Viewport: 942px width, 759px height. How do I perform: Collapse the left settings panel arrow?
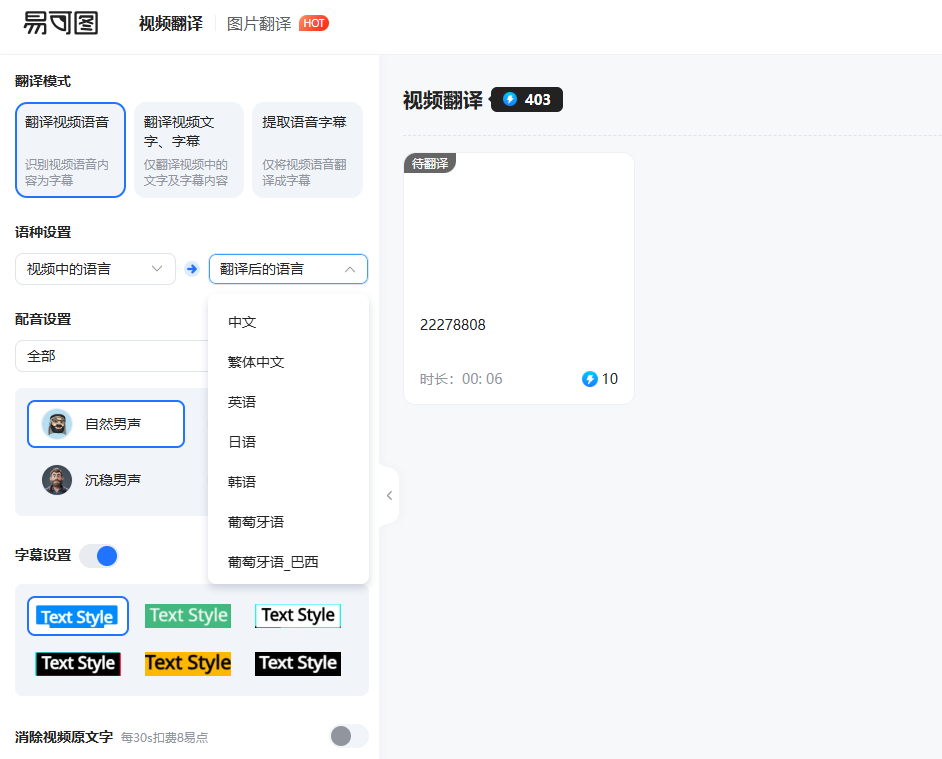click(389, 495)
